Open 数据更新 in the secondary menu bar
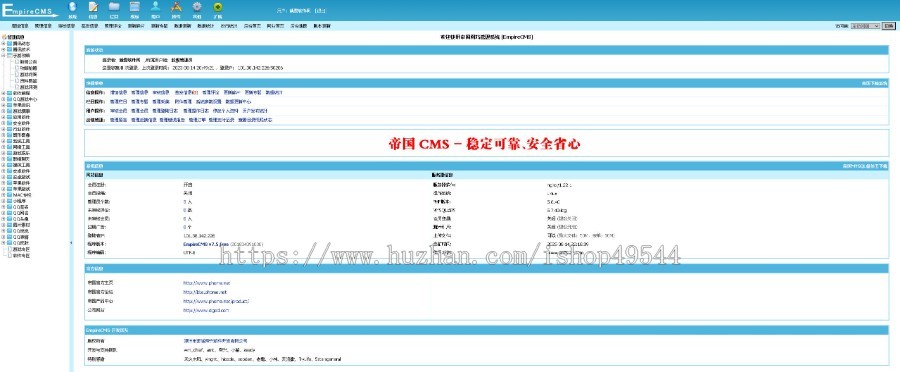This screenshot has height=372, width=900. 183,26
